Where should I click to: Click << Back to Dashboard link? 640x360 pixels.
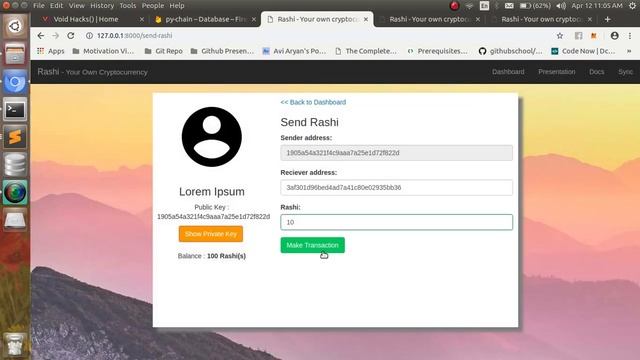pos(313,102)
